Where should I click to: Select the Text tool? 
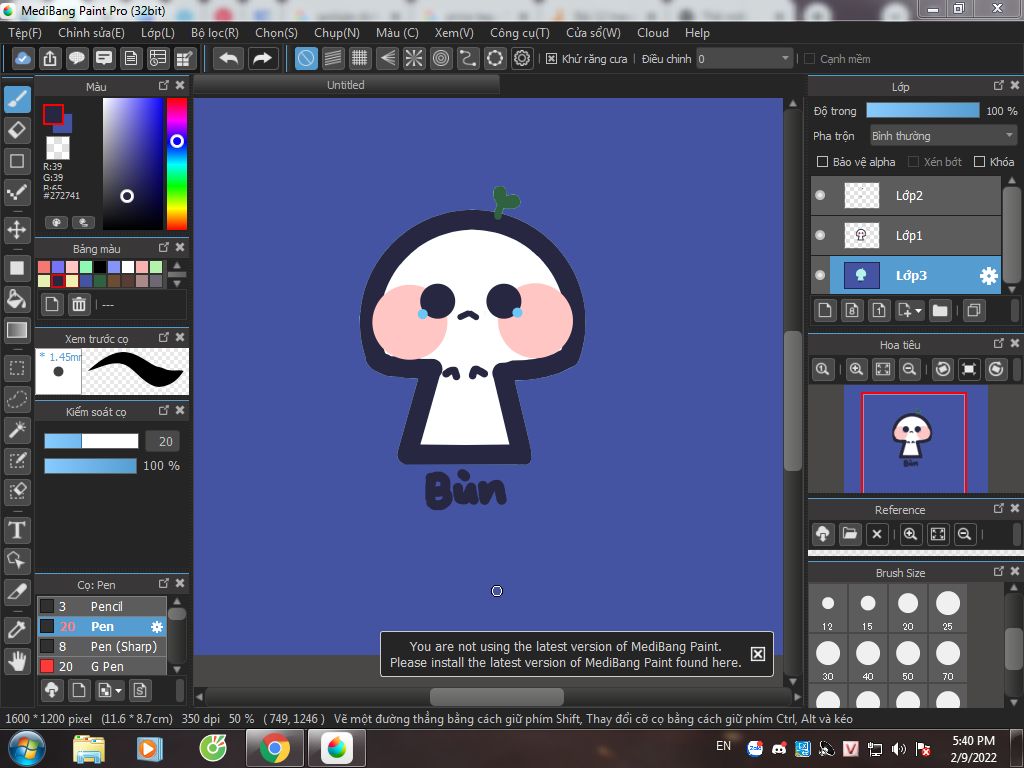click(x=17, y=530)
